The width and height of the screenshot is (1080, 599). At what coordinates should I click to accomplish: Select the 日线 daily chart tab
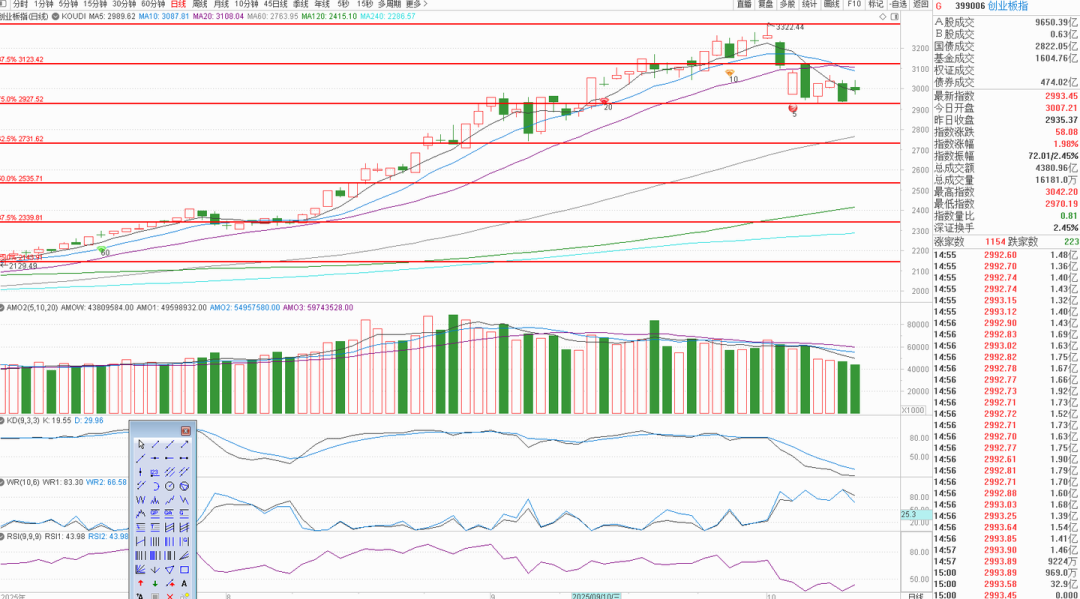click(x=178, y=4)
